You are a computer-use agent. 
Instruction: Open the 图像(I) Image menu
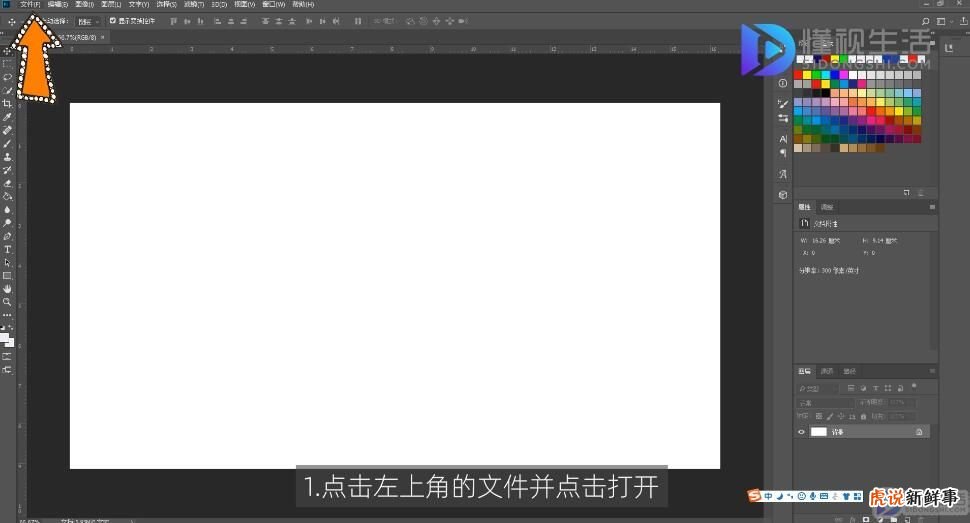pyautogui.click(x=84, y=4)
